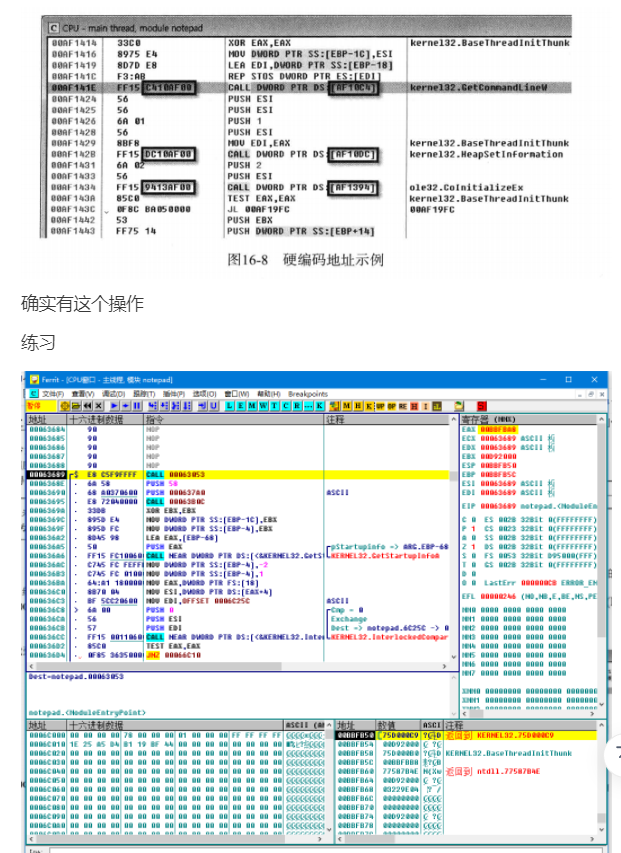This screenshot has height=853, width=621.
Task: Click the Step into toolbar icon
Action: click(x=152, y=405)
